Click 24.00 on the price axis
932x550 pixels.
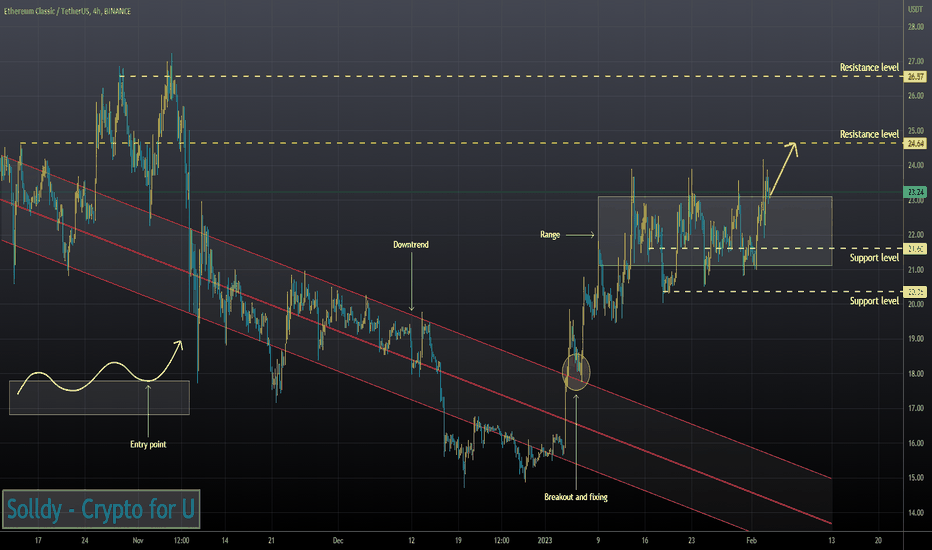coord(915,165)
